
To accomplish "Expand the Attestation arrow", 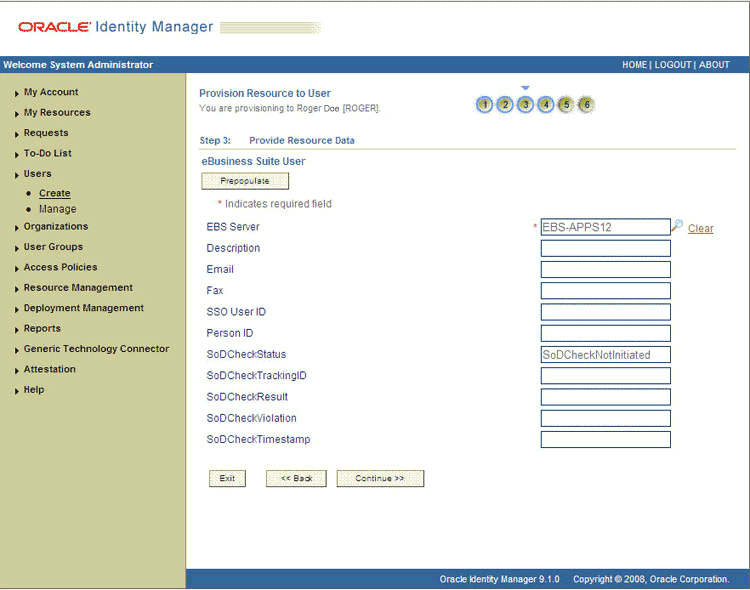I will [17, 371].
